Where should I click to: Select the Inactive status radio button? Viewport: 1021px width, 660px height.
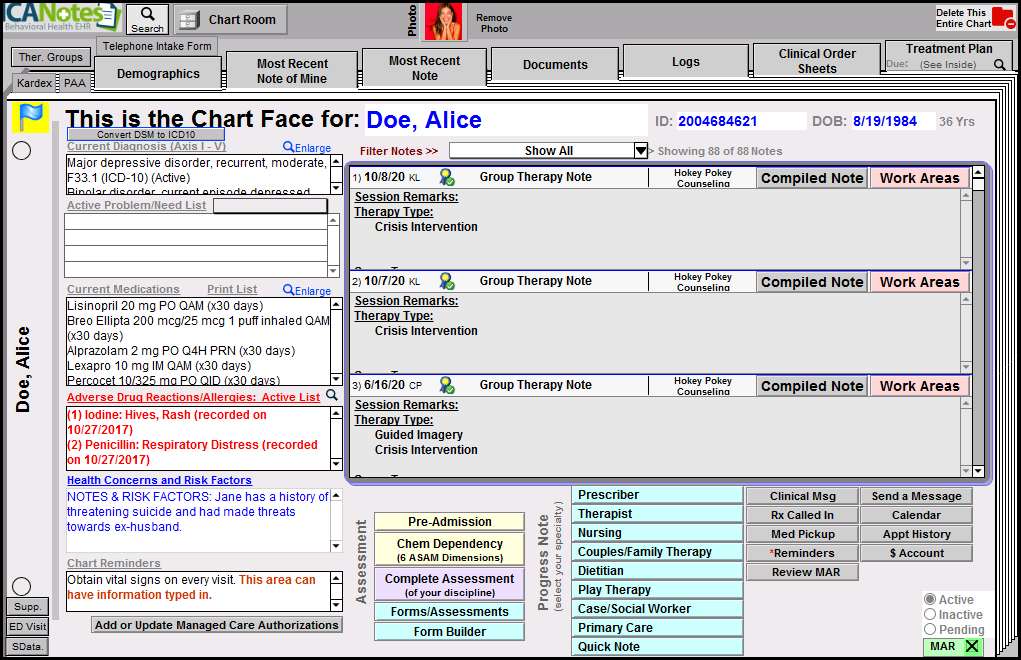click(x=930, y=615)
